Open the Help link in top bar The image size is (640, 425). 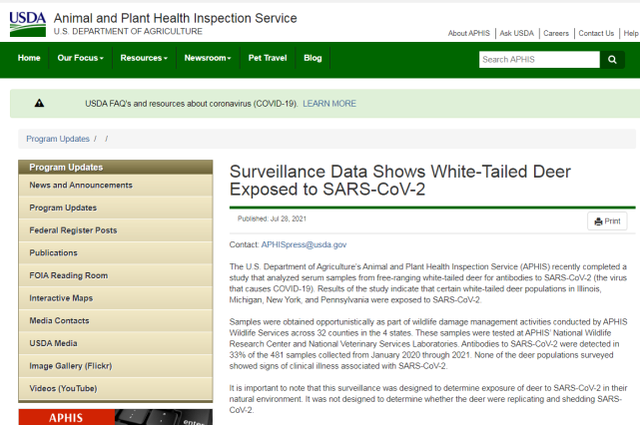631,33
